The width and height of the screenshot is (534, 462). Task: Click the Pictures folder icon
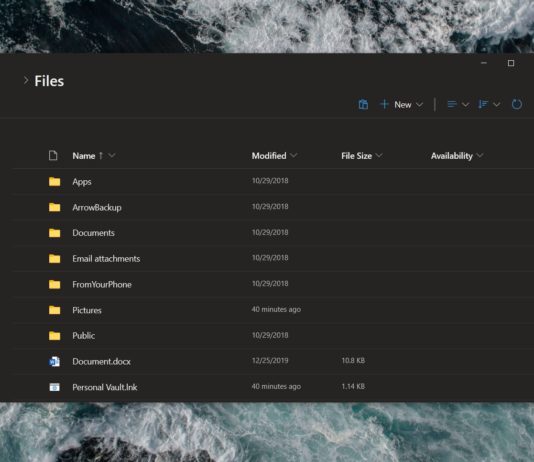coord(54,310)
